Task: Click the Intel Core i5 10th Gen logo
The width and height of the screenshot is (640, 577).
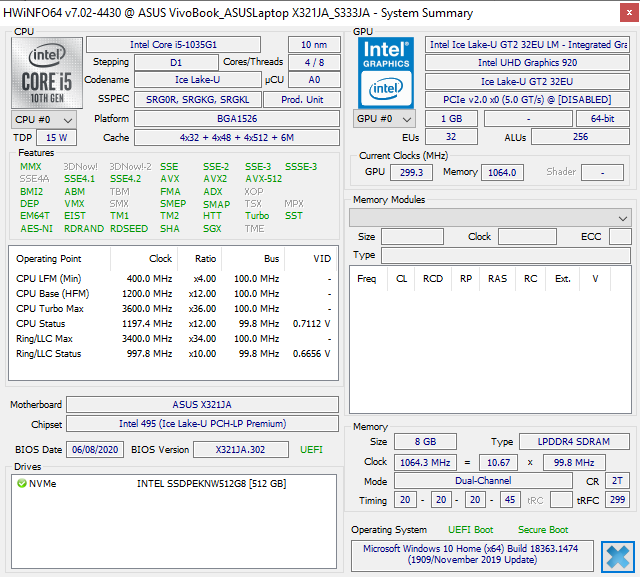Action: (x=45, y=73)
